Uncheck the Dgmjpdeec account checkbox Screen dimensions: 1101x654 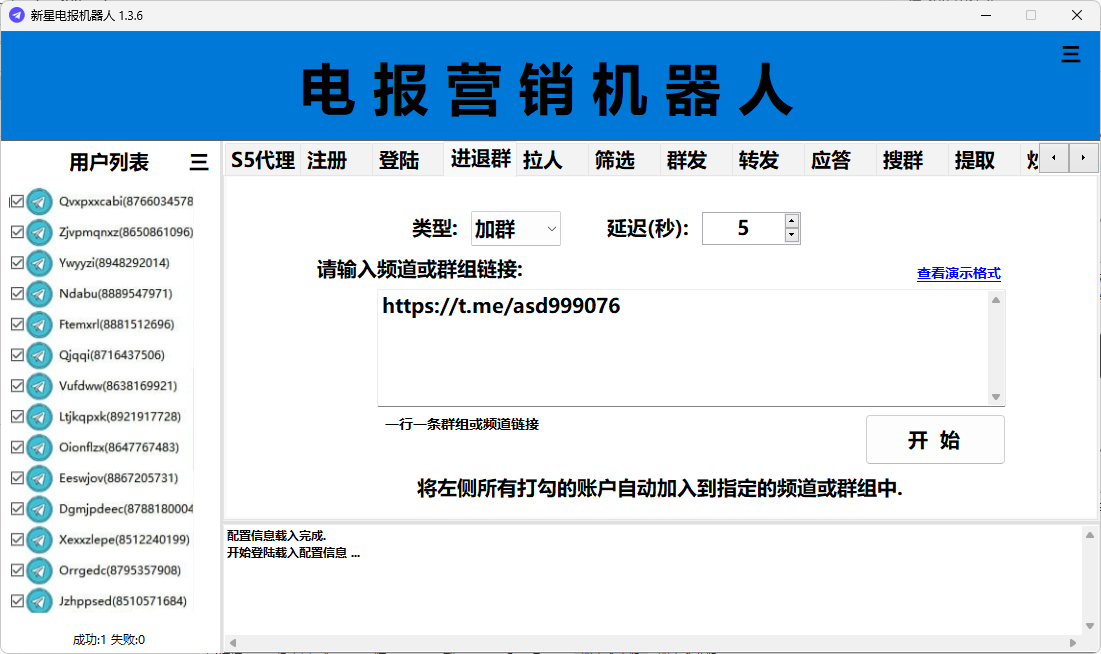pyautogui.click(x=18, y=509)
